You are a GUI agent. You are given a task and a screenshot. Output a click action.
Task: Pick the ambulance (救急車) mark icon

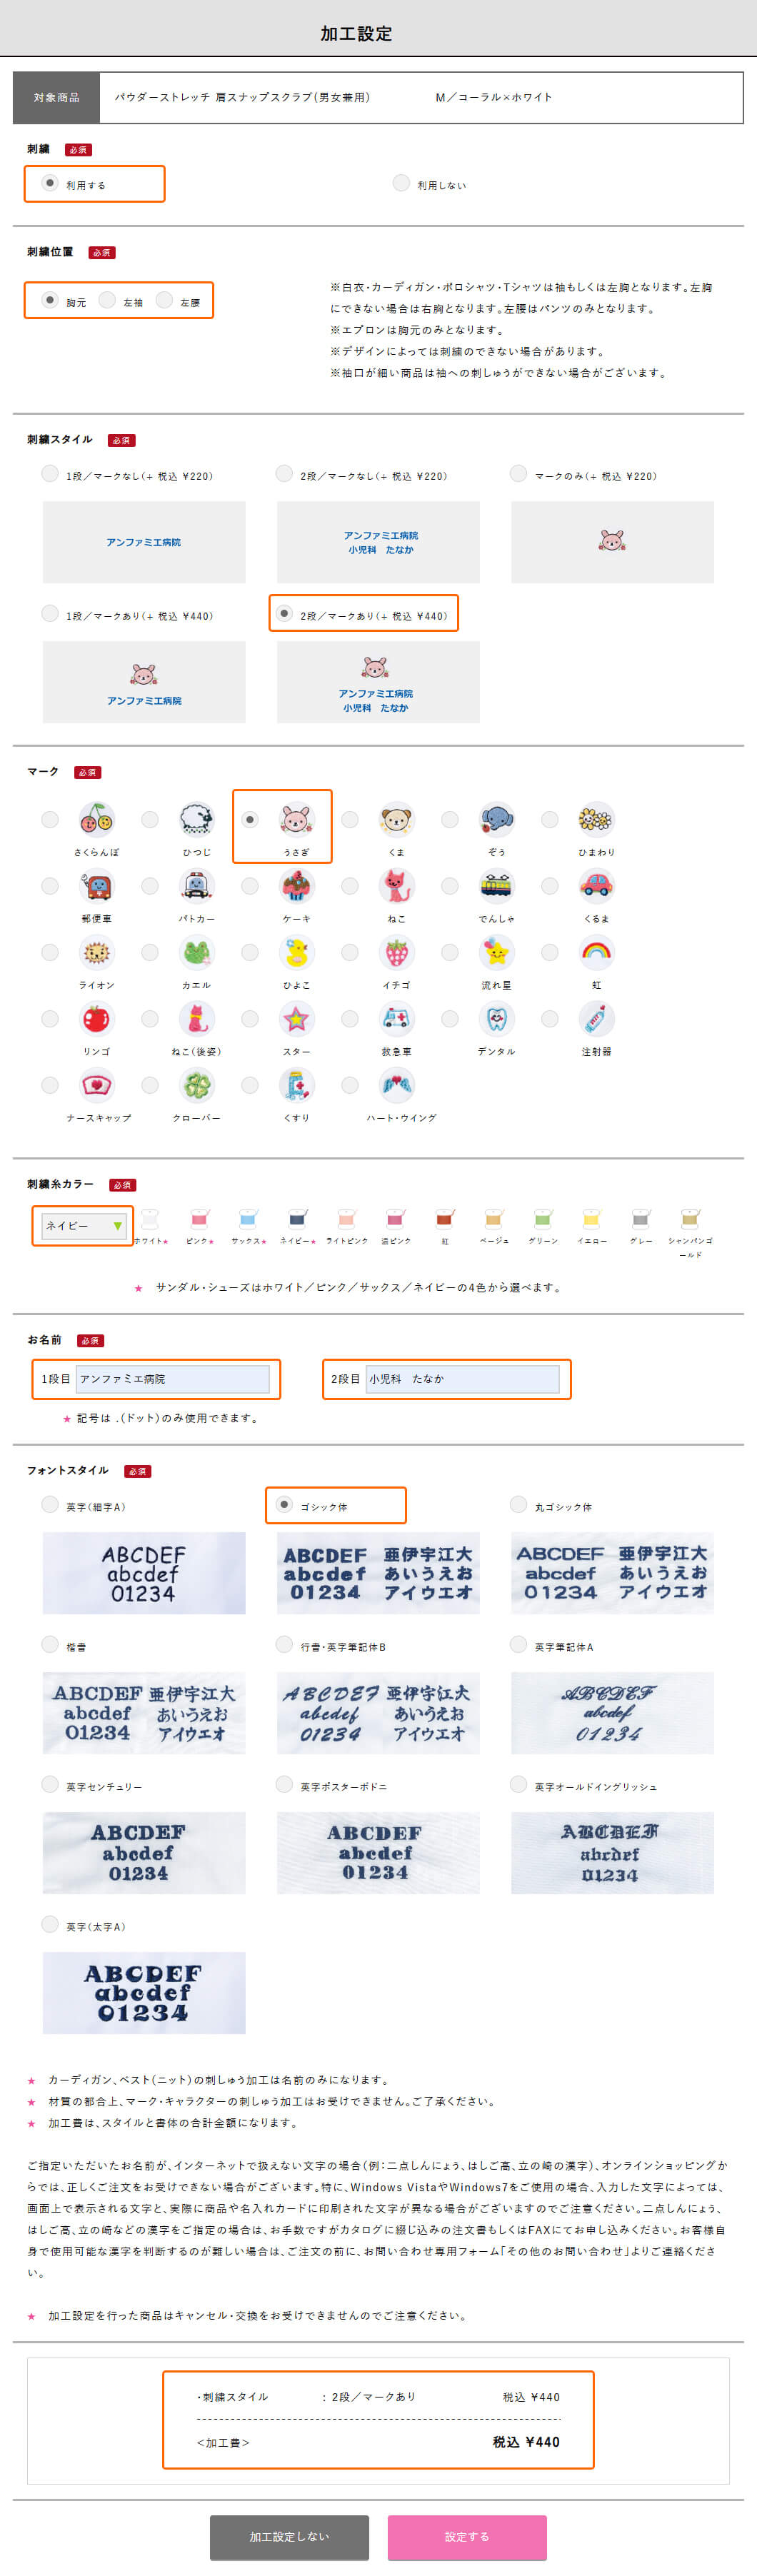[397, 1019]
